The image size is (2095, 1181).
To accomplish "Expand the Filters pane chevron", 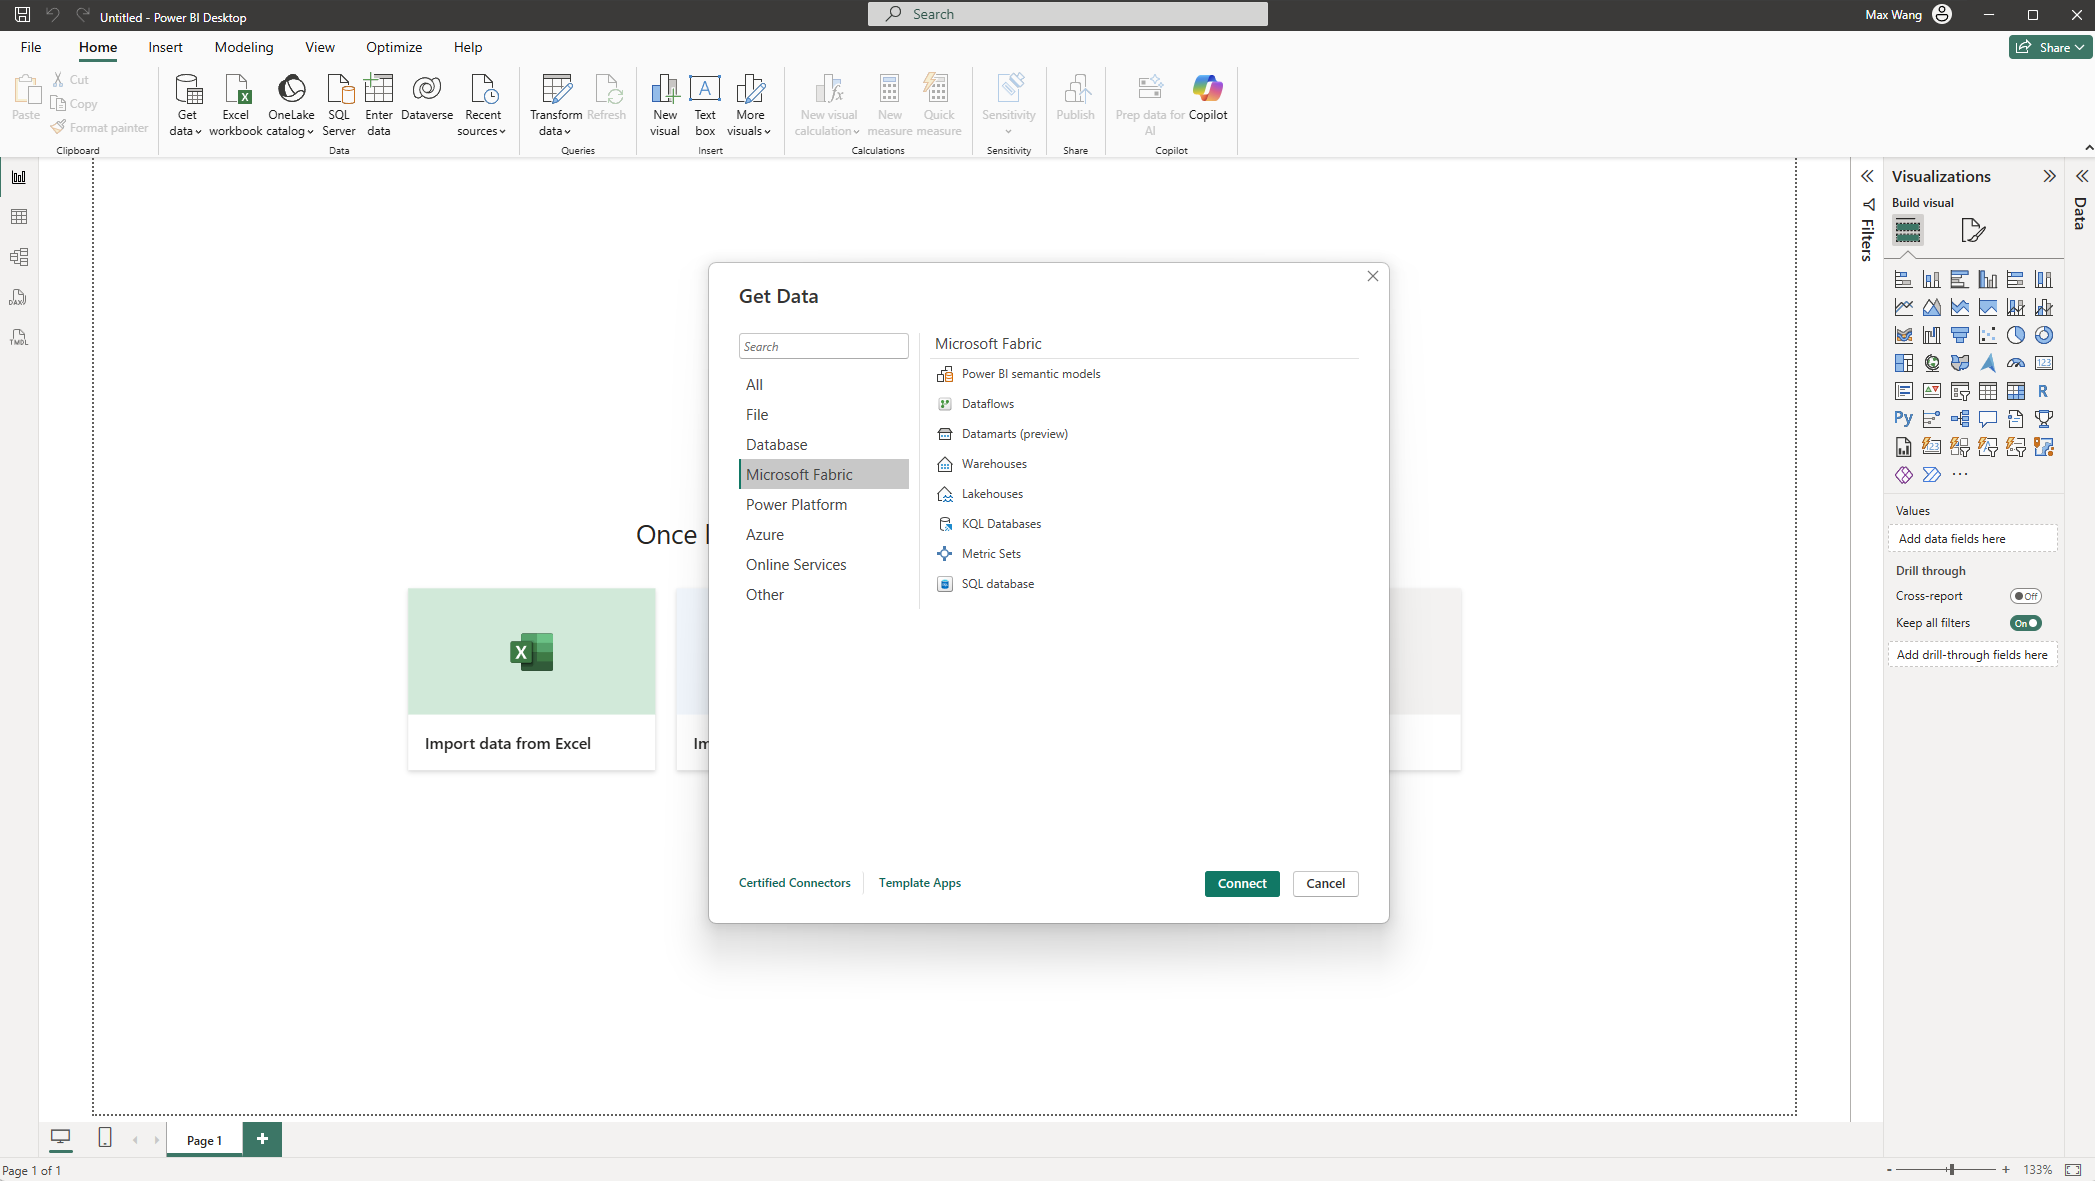I will click(x=1867, y=176).
